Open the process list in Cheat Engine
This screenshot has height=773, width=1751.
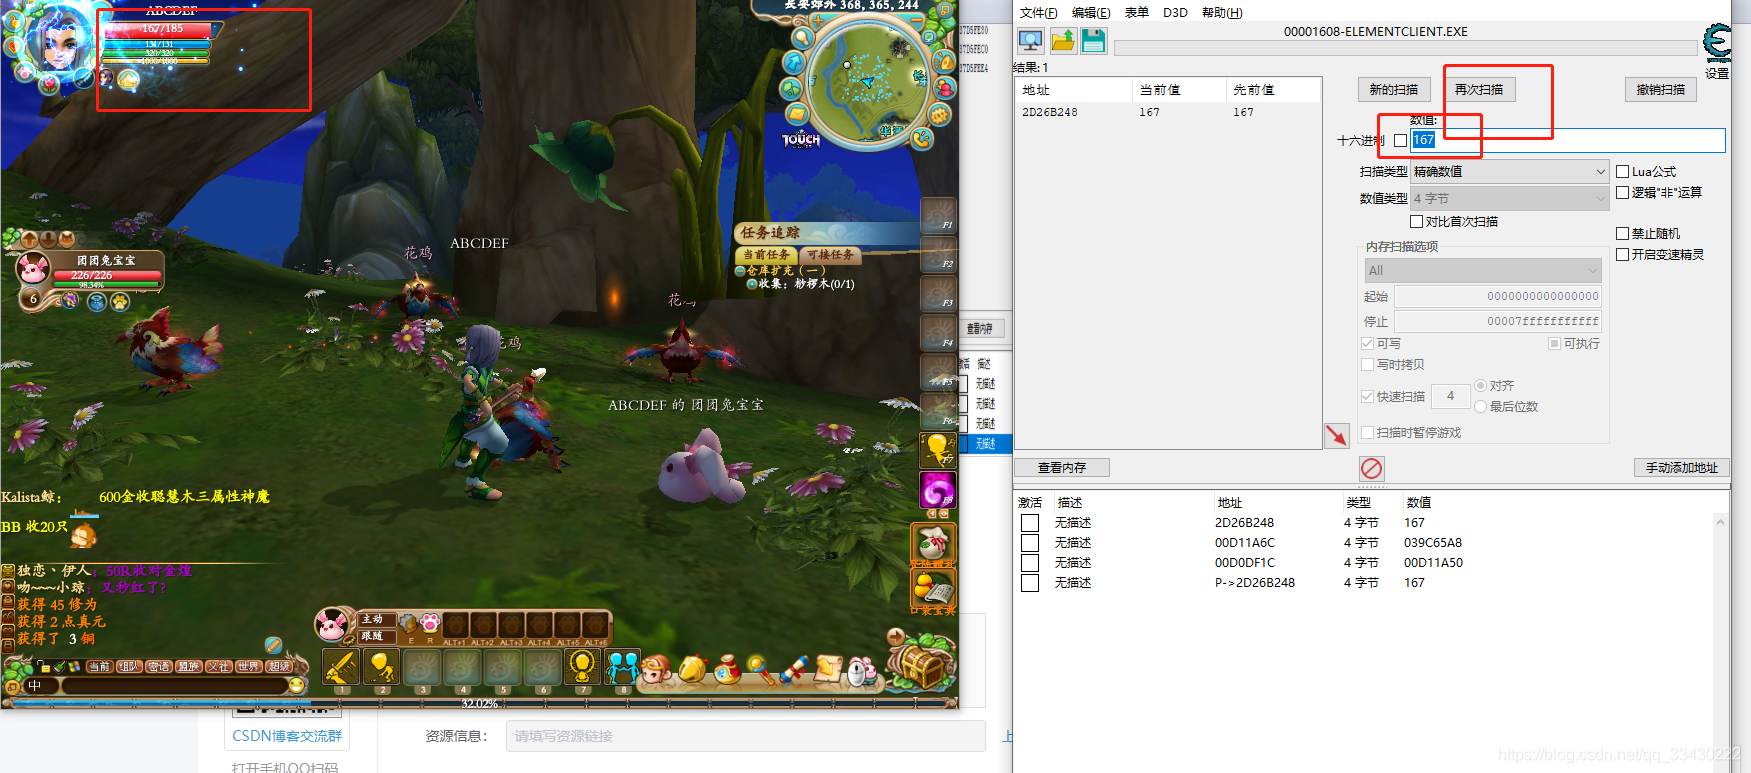(x=1031, y=41)
